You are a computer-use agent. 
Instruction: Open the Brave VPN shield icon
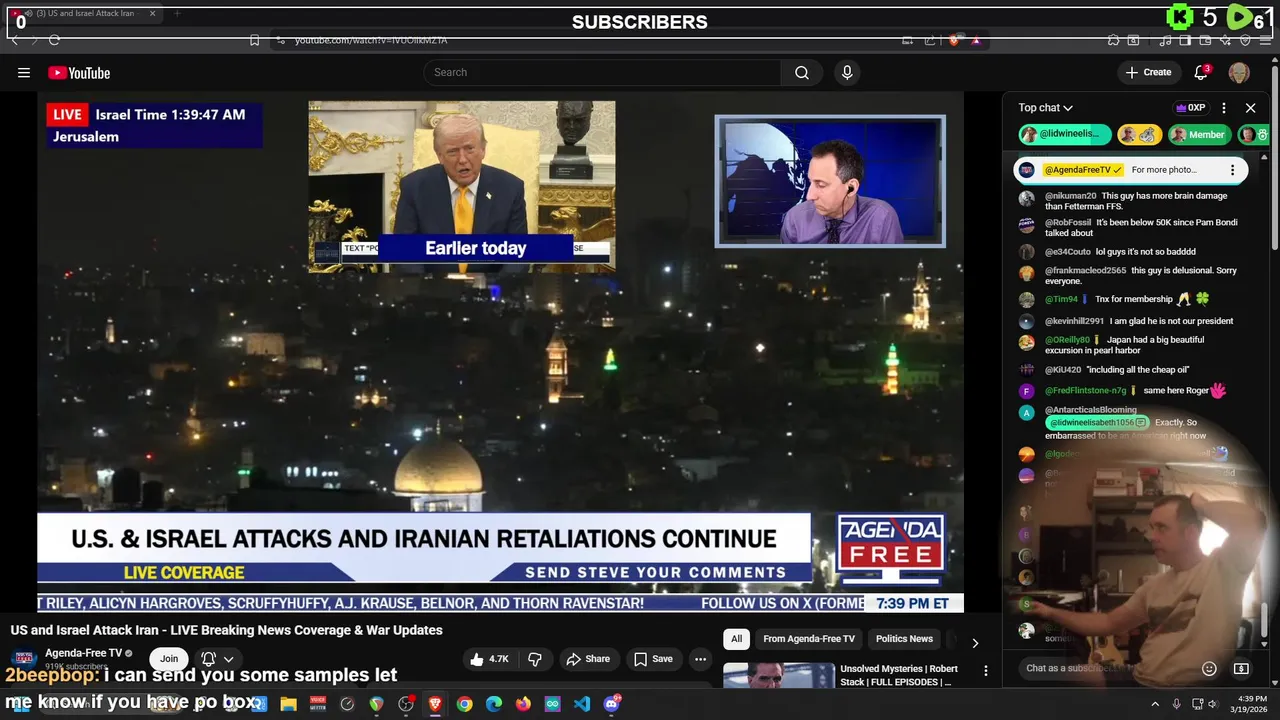pyautogui.click(x=1245, y=40)
